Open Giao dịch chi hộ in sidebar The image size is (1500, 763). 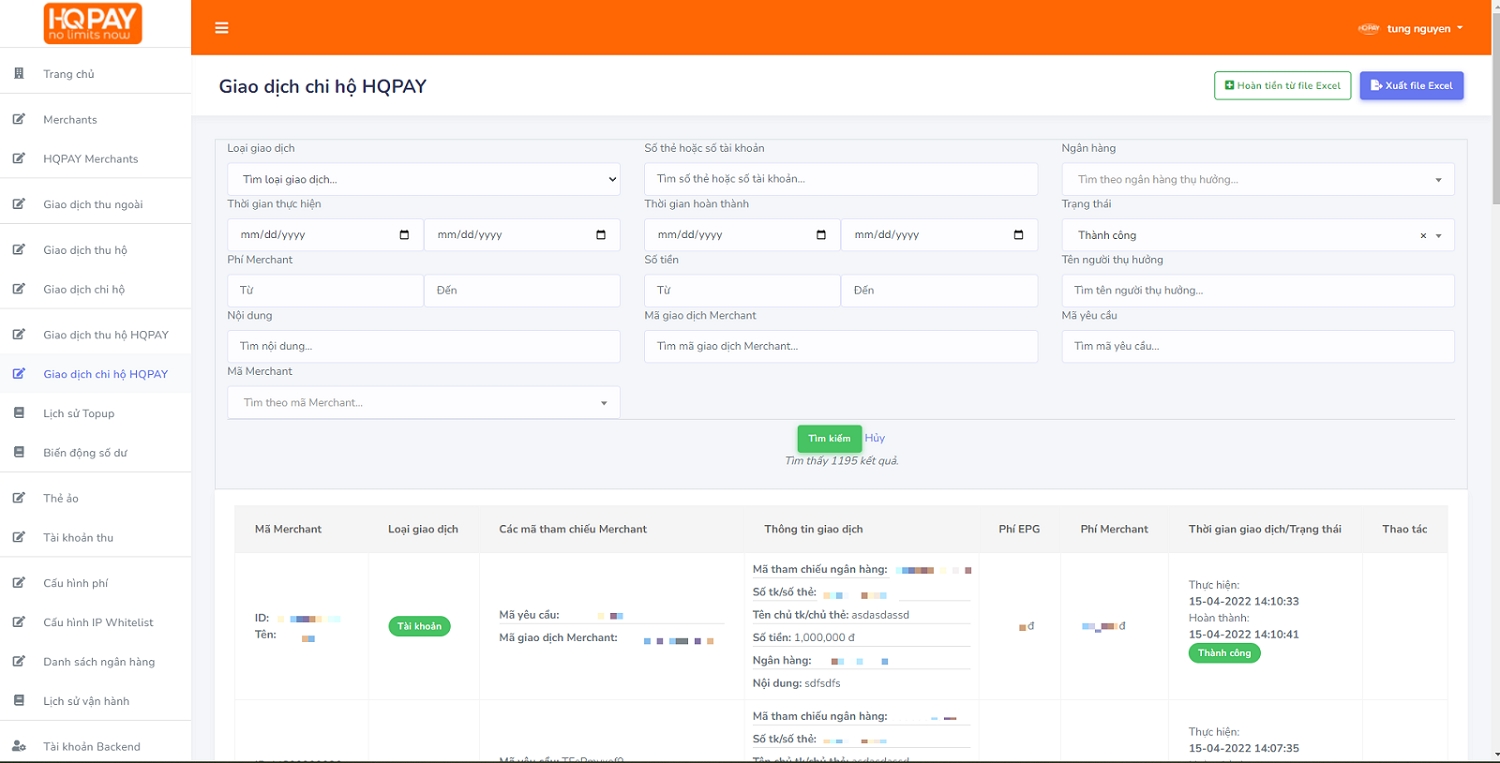pos(84,289)
